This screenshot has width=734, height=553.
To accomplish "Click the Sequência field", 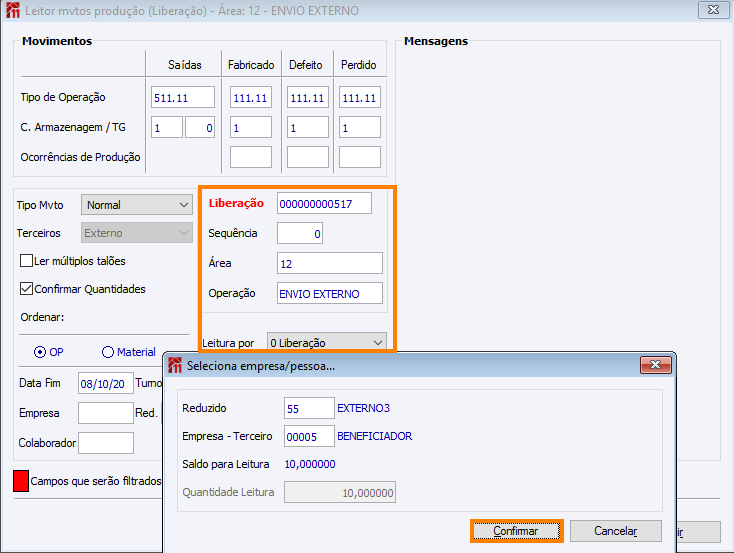I will point(300,233).
